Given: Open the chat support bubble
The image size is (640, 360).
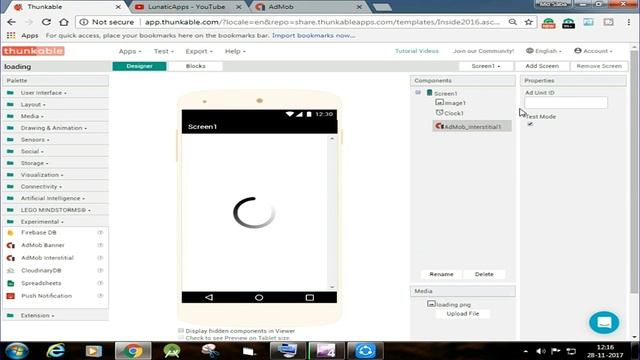Looking at the screenshot, I should 604,322.
